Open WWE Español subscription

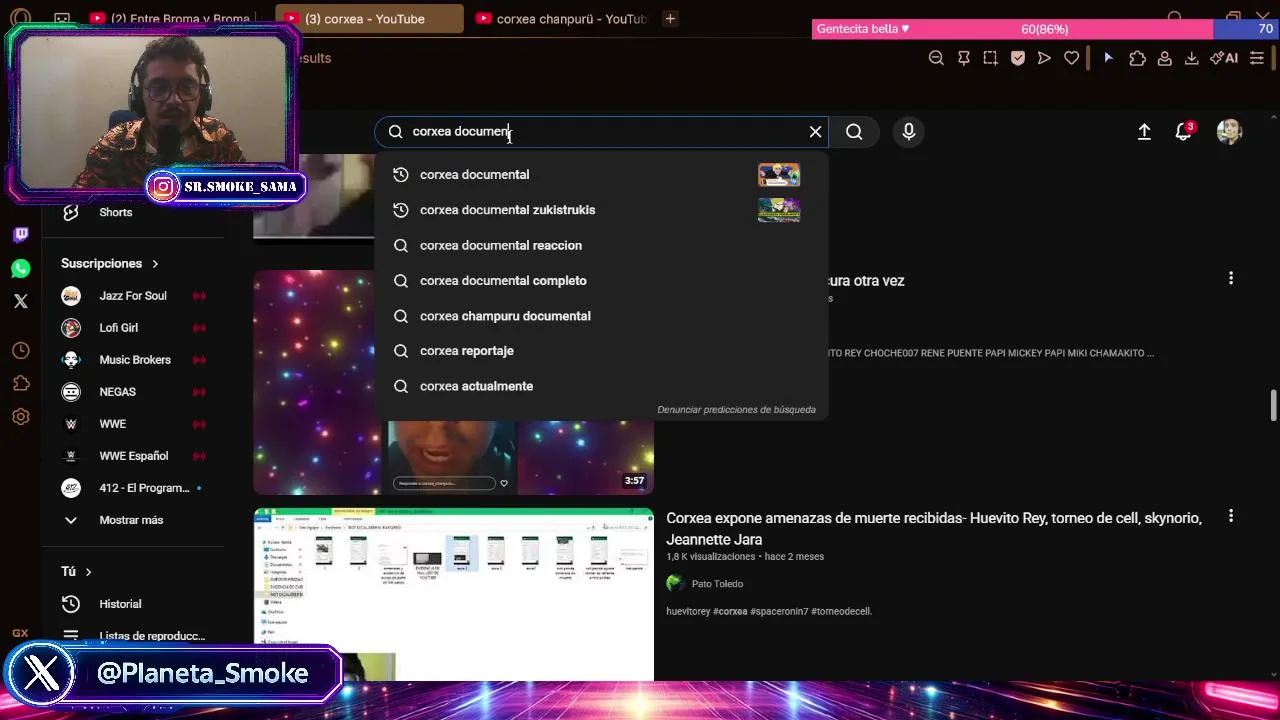(132, 456)
